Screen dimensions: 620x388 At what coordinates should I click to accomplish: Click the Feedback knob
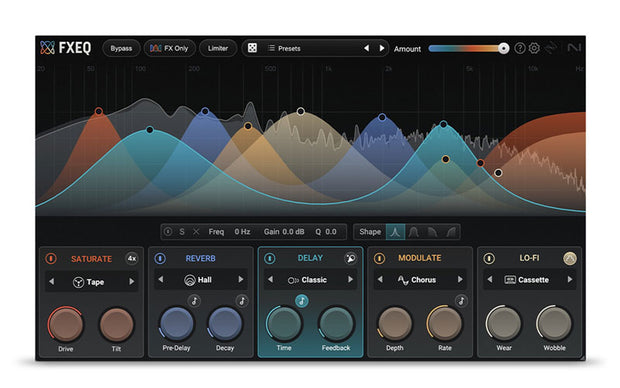336,324
